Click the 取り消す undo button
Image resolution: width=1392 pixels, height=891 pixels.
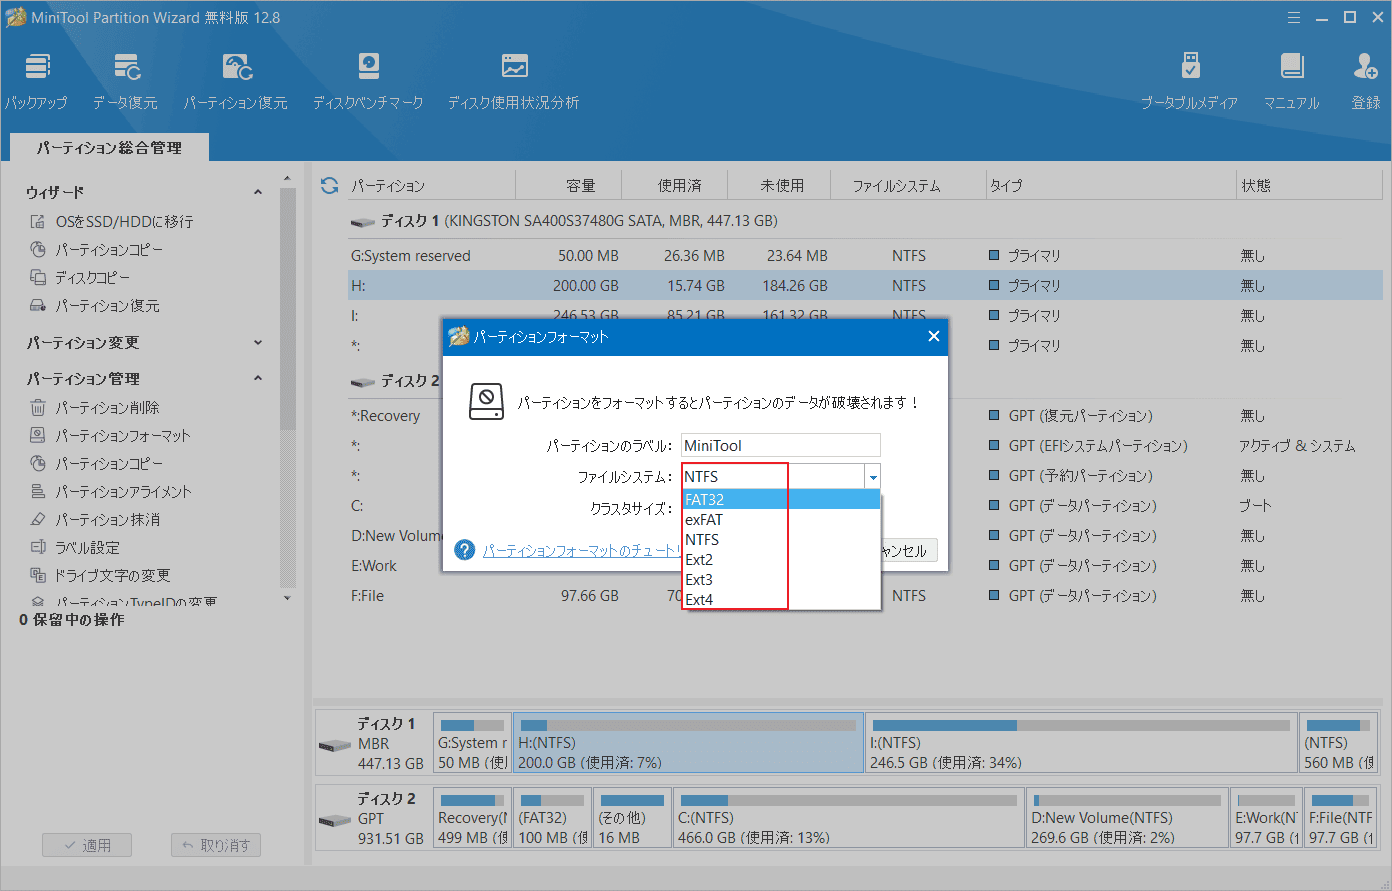216,845
